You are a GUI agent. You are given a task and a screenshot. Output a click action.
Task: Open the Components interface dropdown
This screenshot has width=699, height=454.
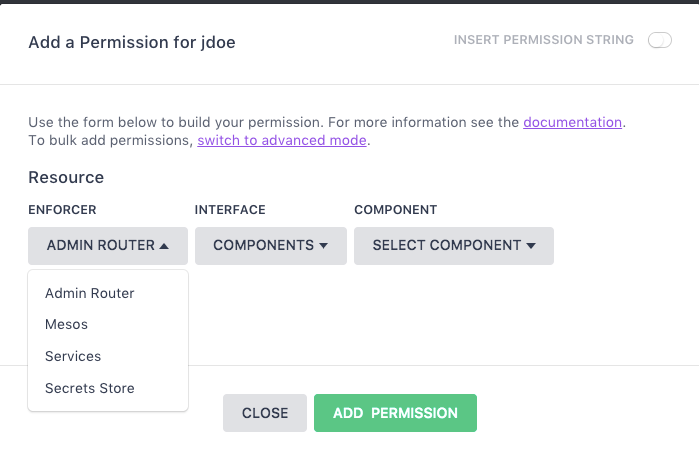tap(270, 245)
